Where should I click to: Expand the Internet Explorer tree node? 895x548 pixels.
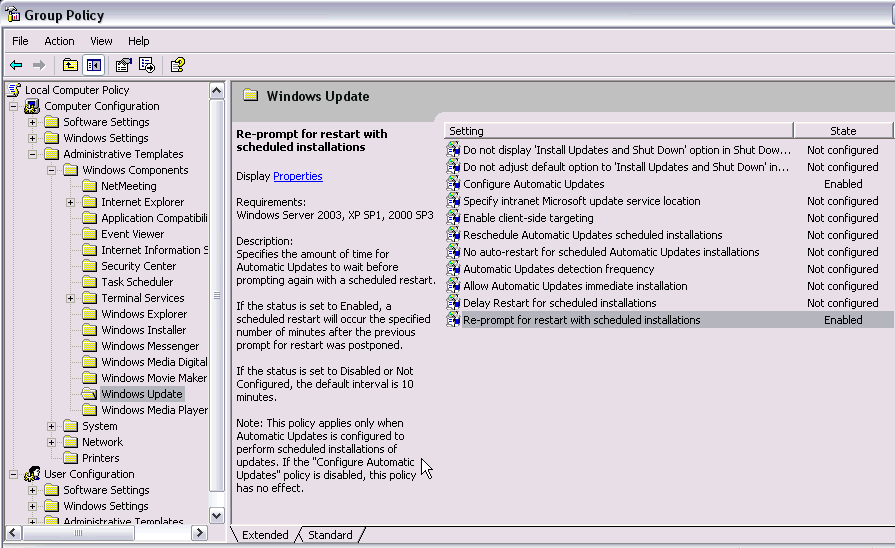tap(71, 202)
